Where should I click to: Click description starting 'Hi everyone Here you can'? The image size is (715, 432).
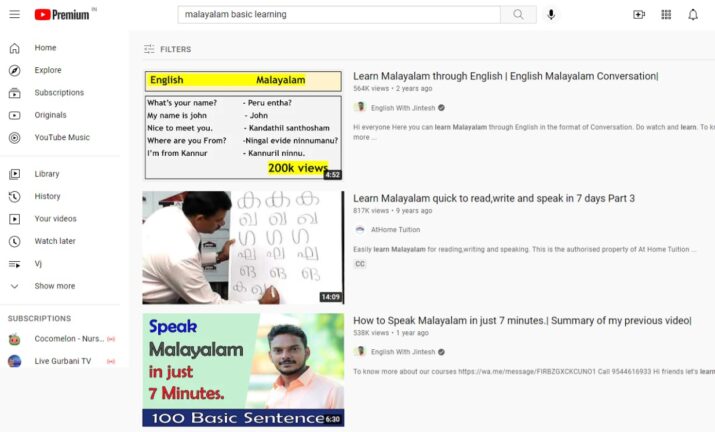point(534,132)
